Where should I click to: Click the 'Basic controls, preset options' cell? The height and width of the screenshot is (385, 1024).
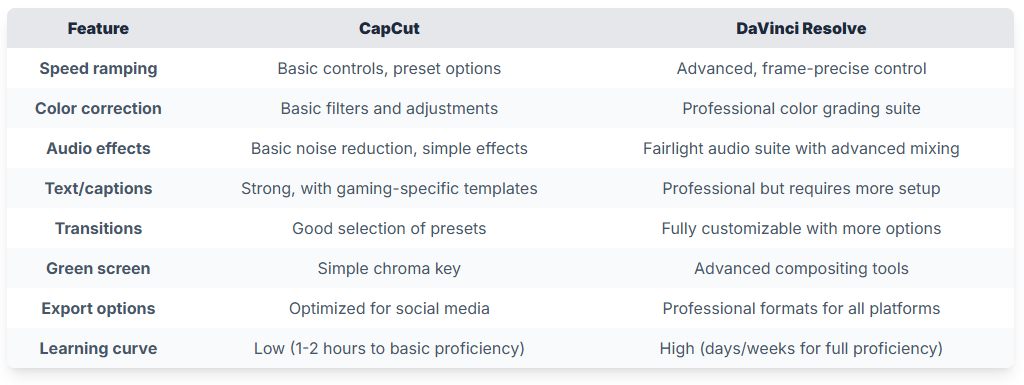389,69
